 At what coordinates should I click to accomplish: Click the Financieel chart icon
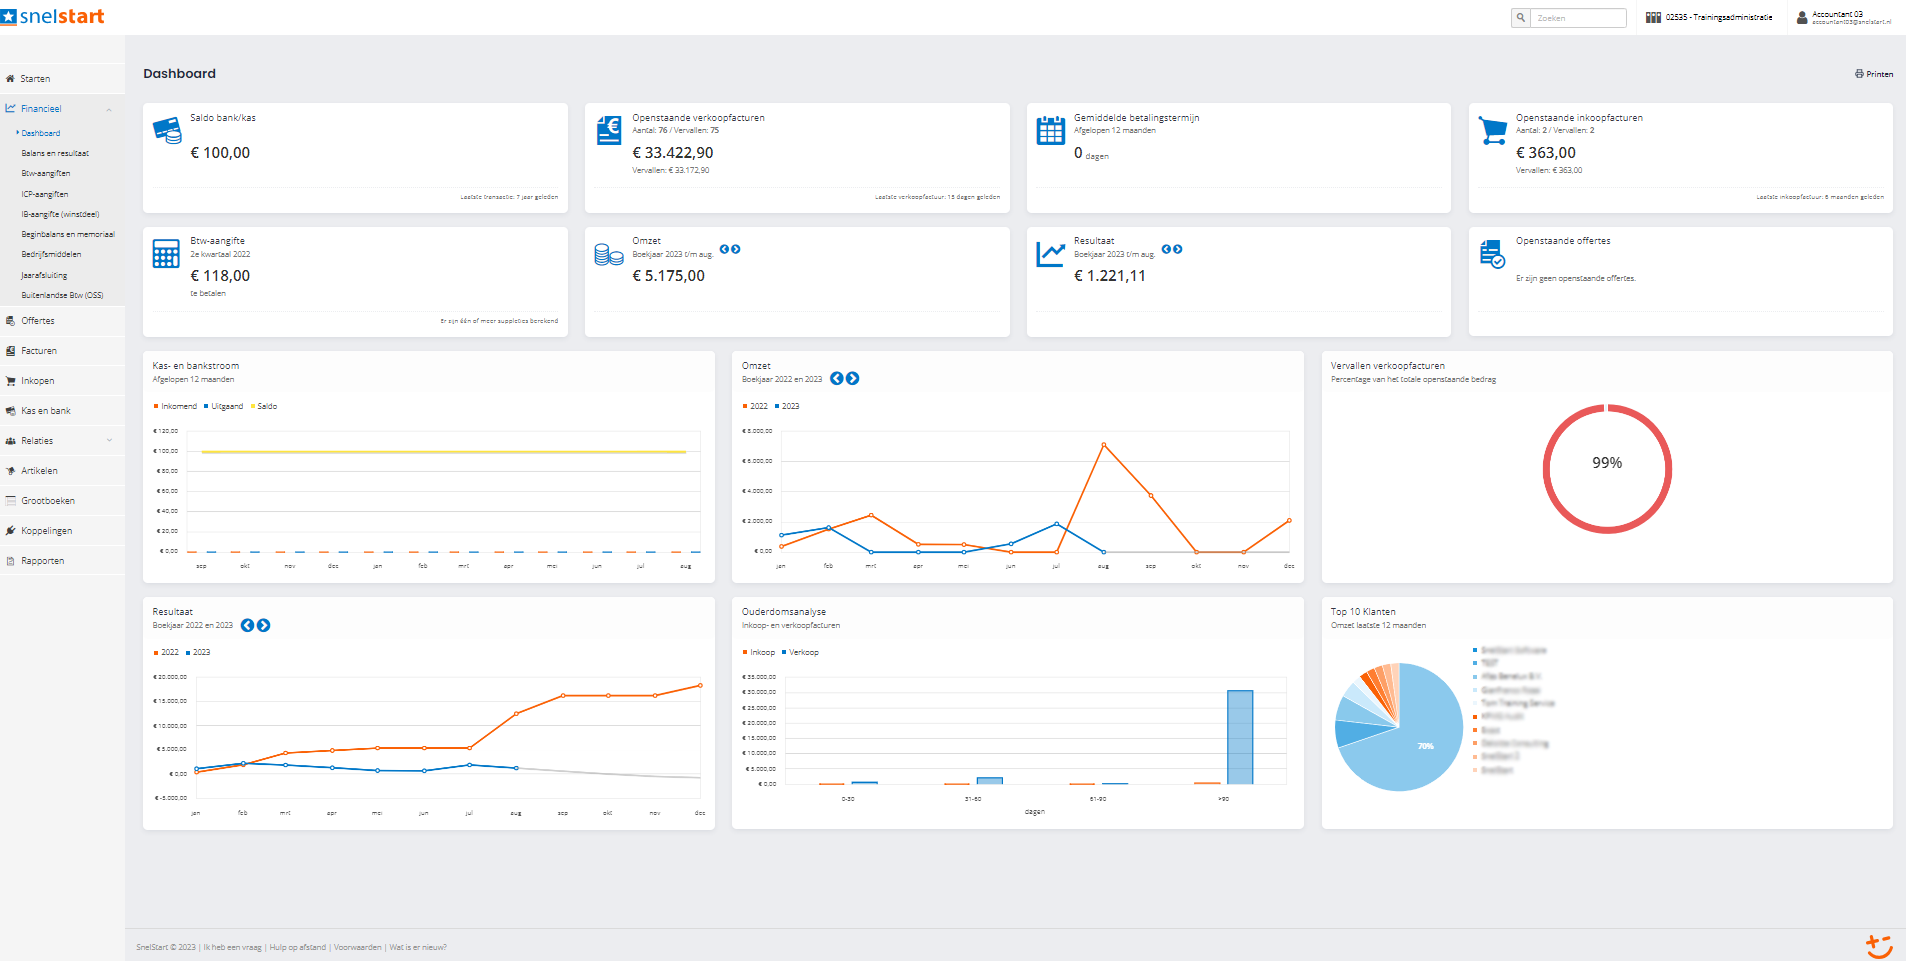click(x=10, y=108)
